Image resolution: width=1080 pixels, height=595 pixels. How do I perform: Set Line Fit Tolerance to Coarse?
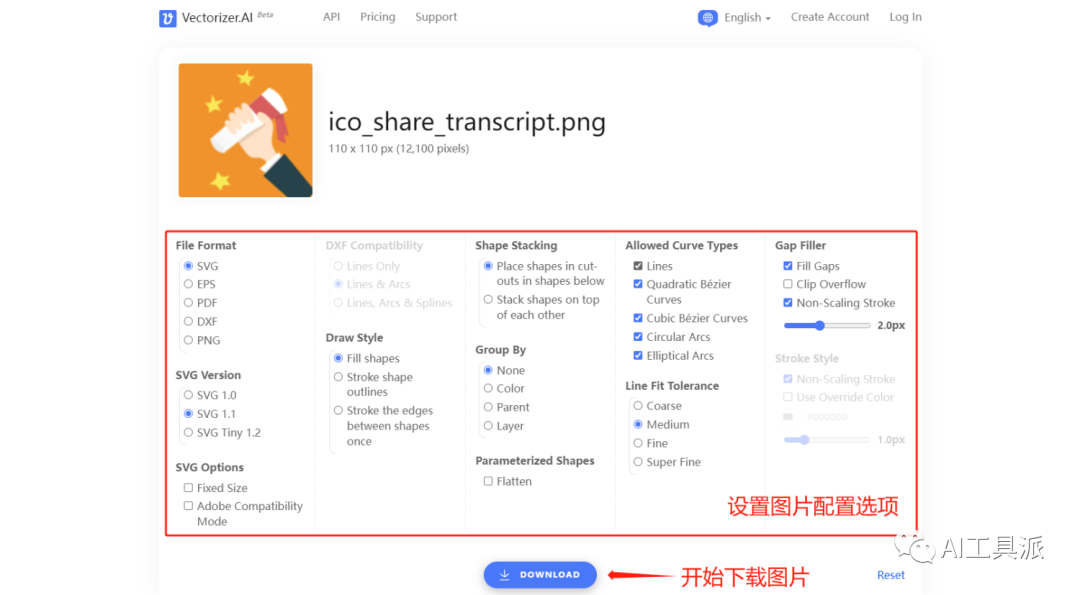(638, 406)
